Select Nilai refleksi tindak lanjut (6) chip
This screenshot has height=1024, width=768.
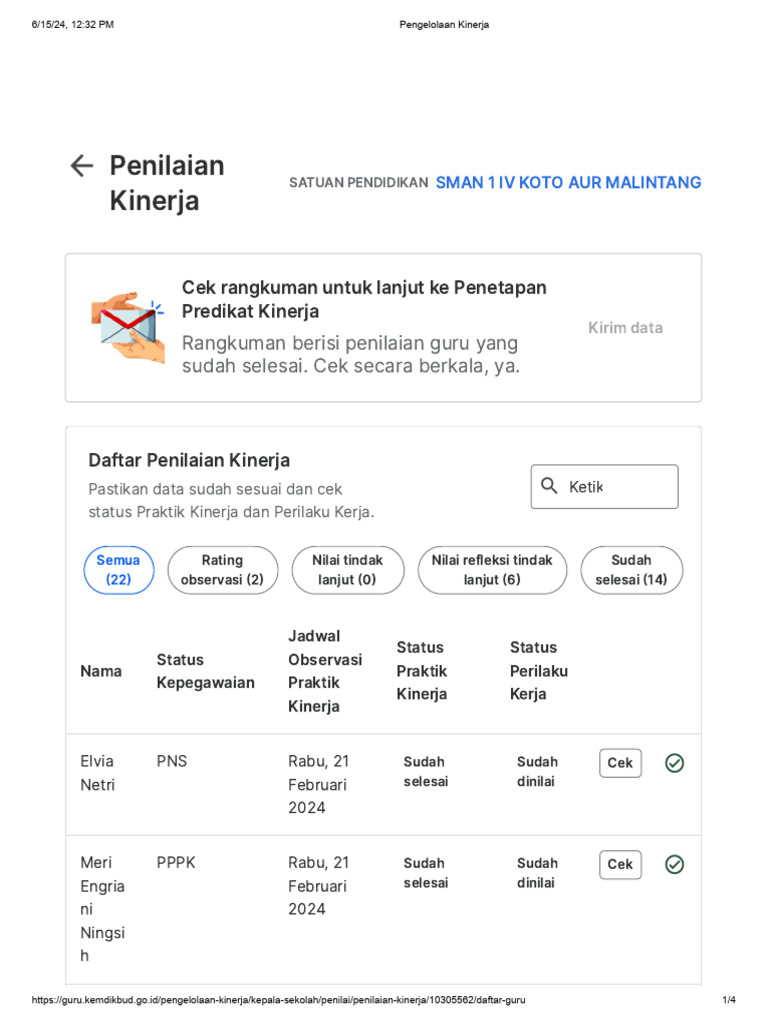[492, 570]
